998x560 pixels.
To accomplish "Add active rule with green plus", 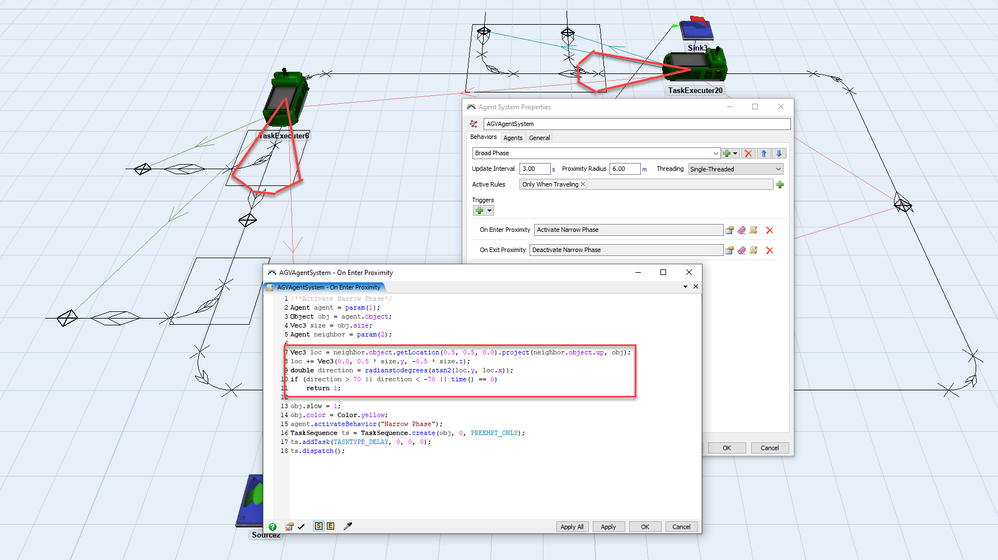I will (x=780, y=185).
